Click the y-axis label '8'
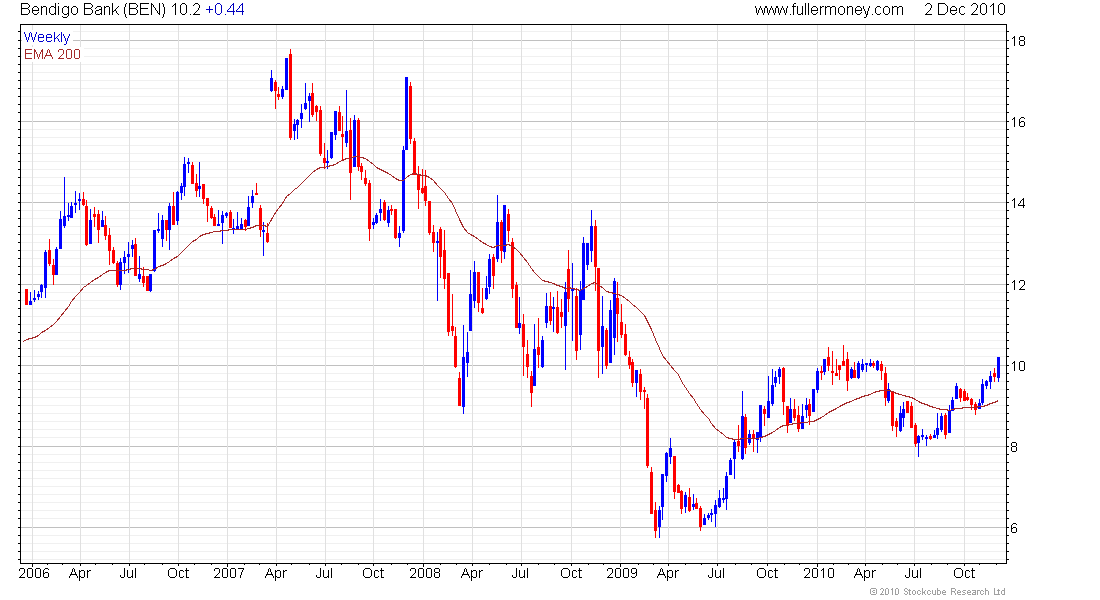Viewport: 1100px width, 600px height. [1014, 447]
